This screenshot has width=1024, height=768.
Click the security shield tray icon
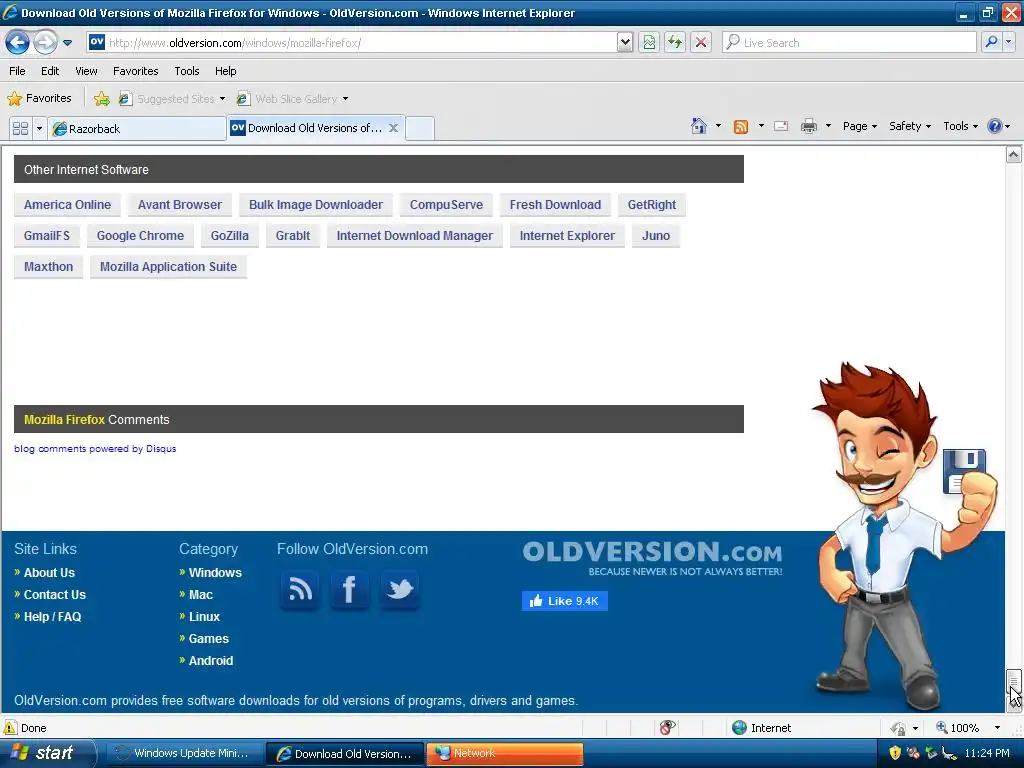click(895, 753)
